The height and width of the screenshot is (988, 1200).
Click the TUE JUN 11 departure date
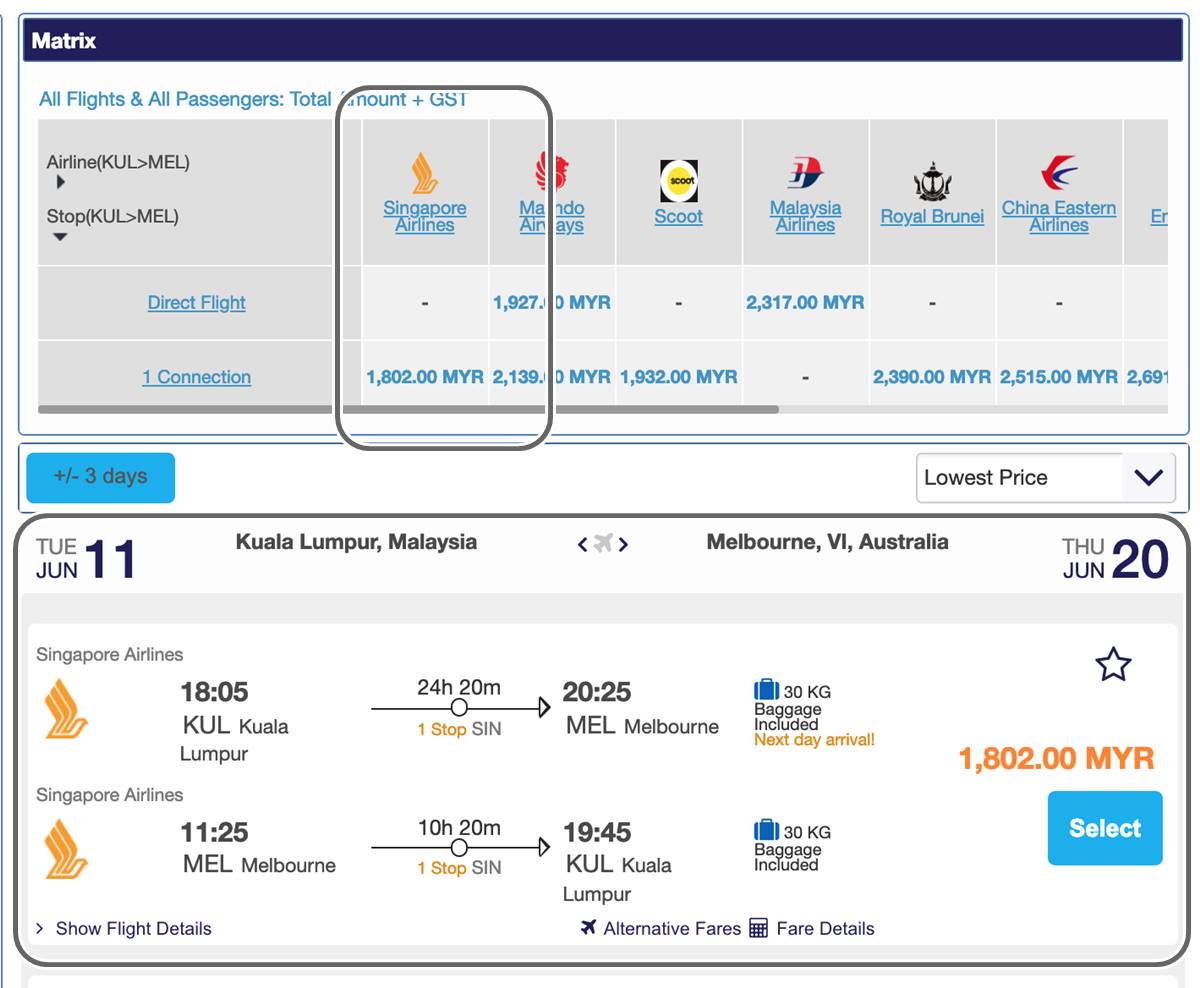click(x=86, y=559)
